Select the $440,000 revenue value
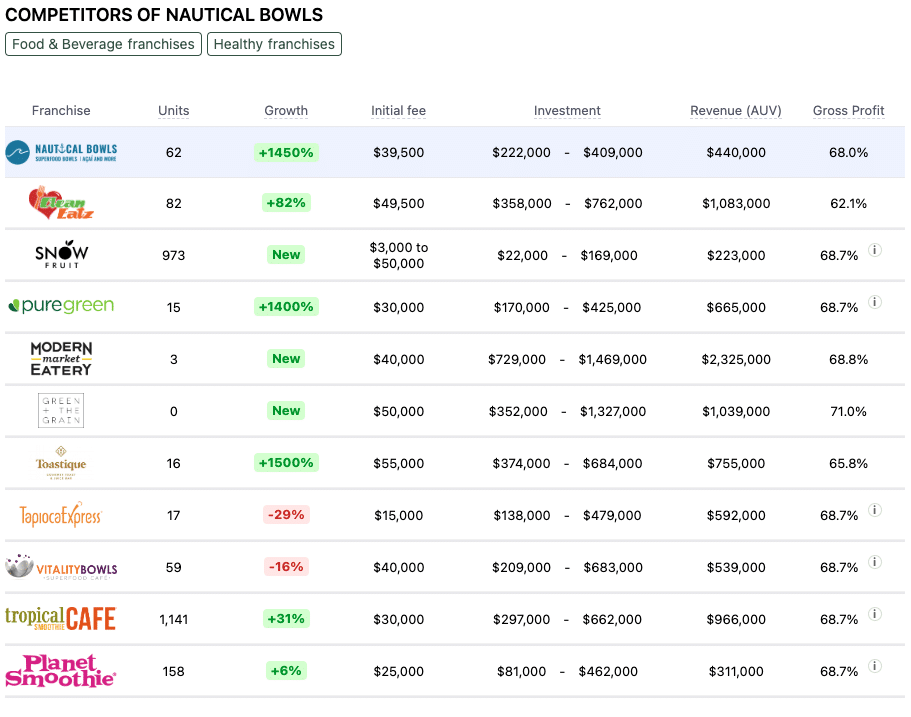This screenshot has height=717, width=911. 736,152
